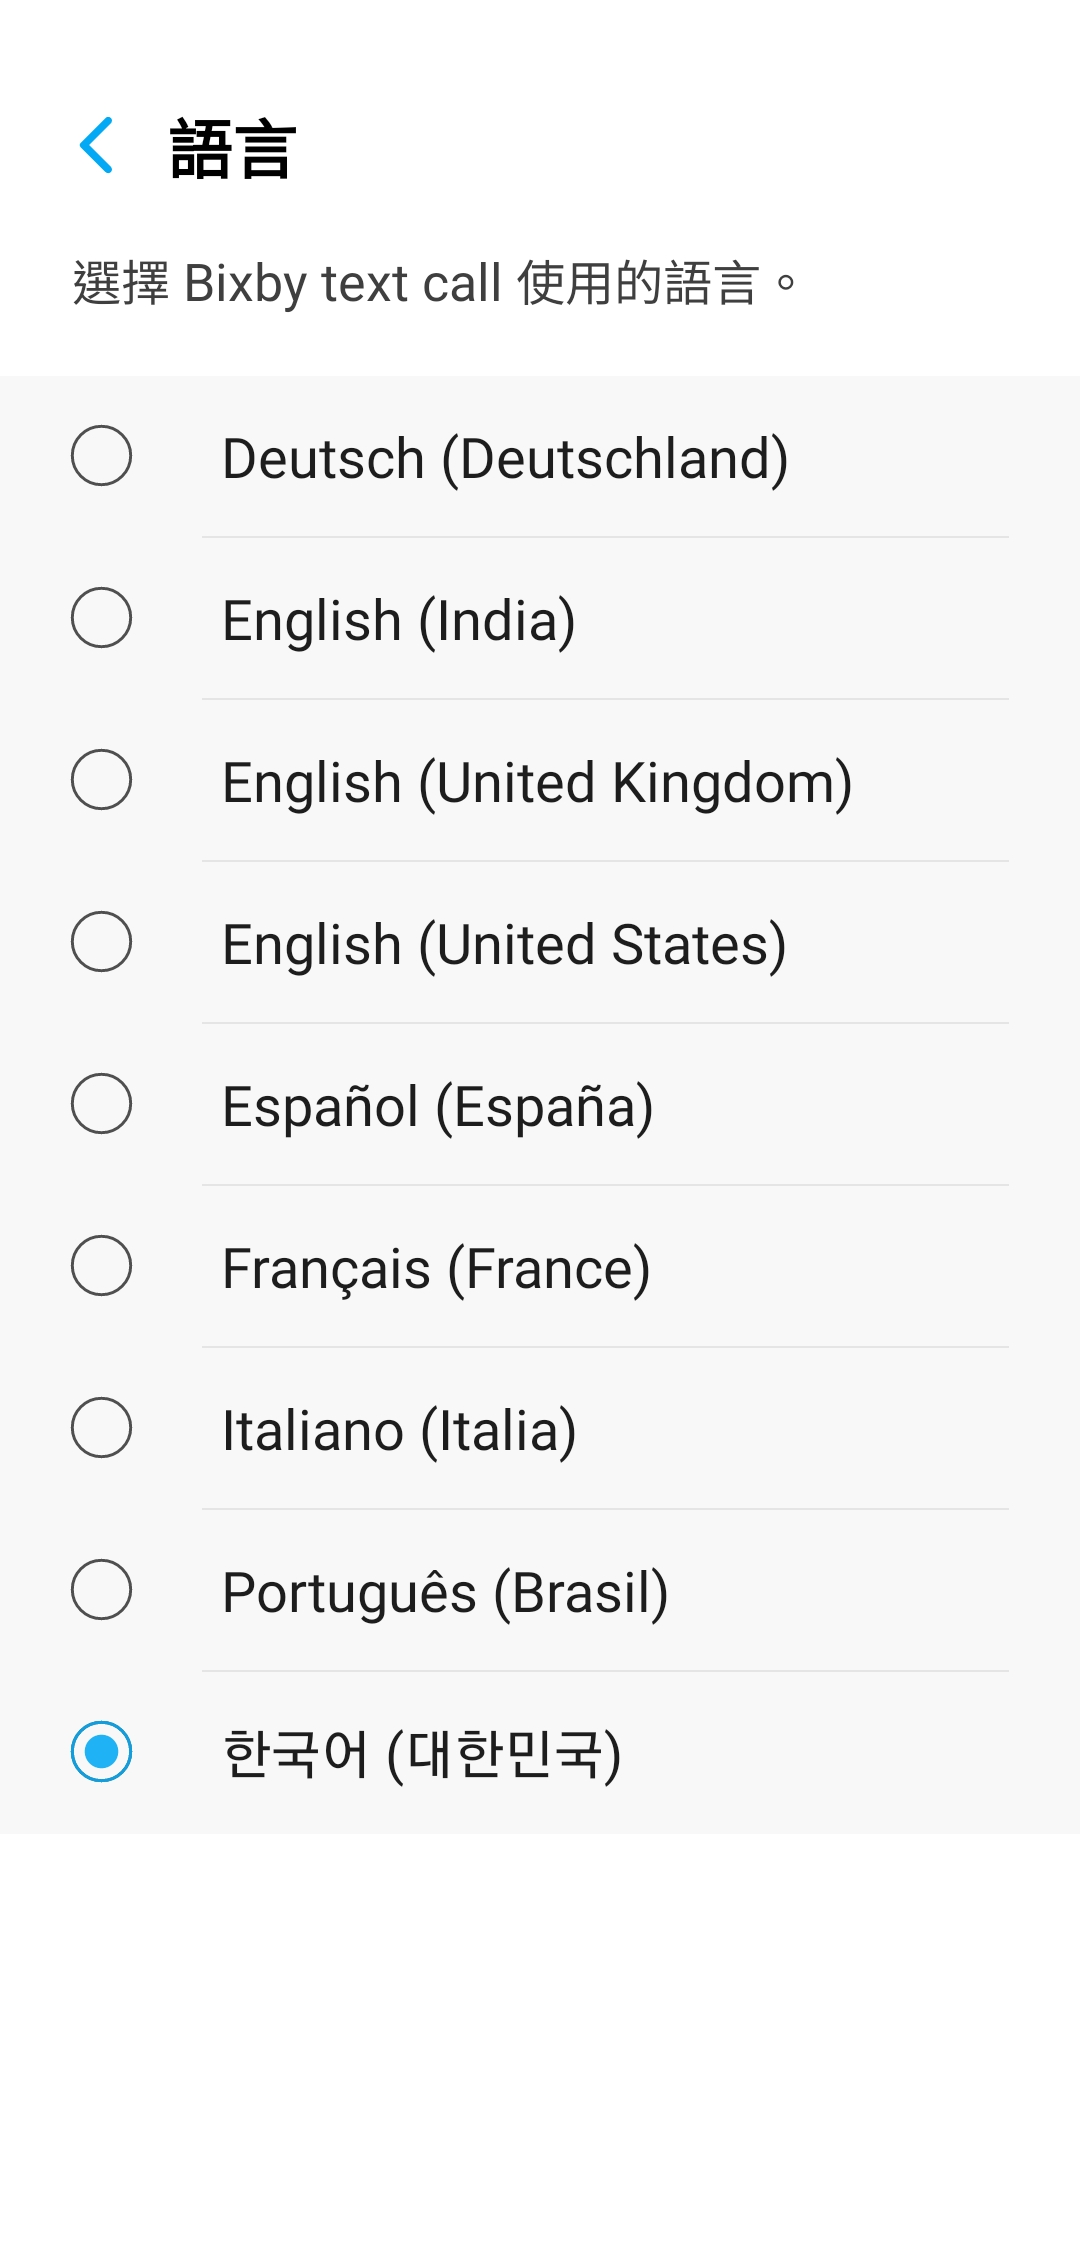Screen dimensions: 1080x2242
Task: Select English (United States) radio button
Action: tap(101, 942)
